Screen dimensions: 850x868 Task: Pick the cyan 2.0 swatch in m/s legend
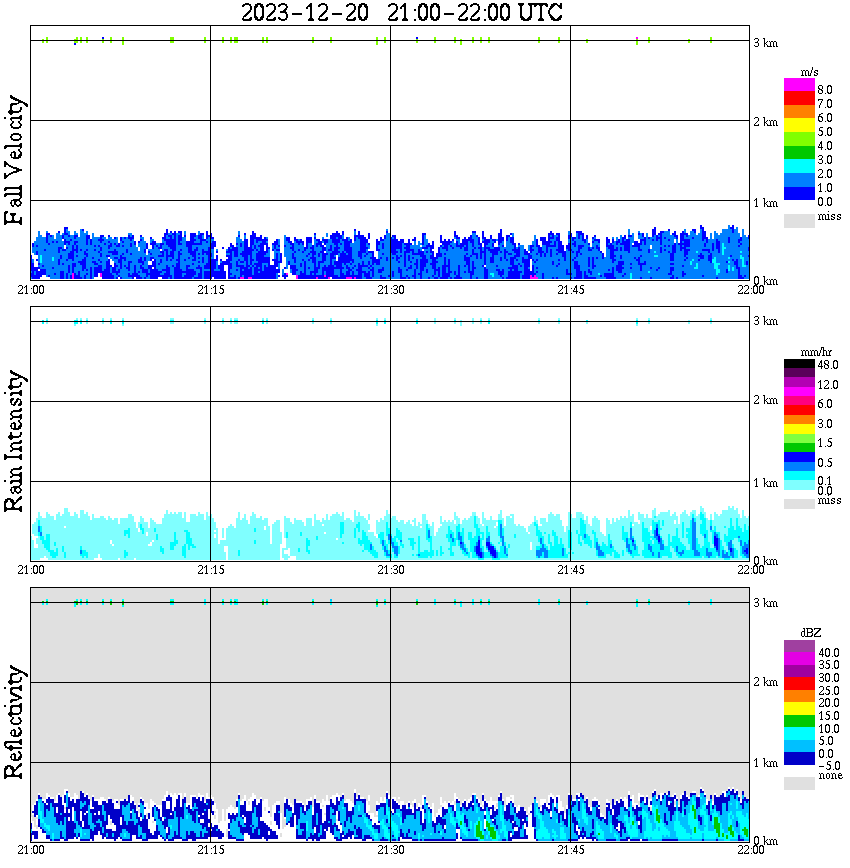tap(800, 166)
